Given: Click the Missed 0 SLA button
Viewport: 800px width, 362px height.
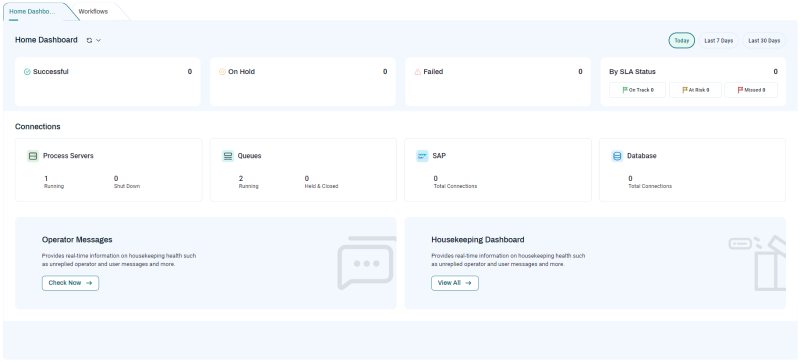Looking at the screenshot, I should pos(751,90).
